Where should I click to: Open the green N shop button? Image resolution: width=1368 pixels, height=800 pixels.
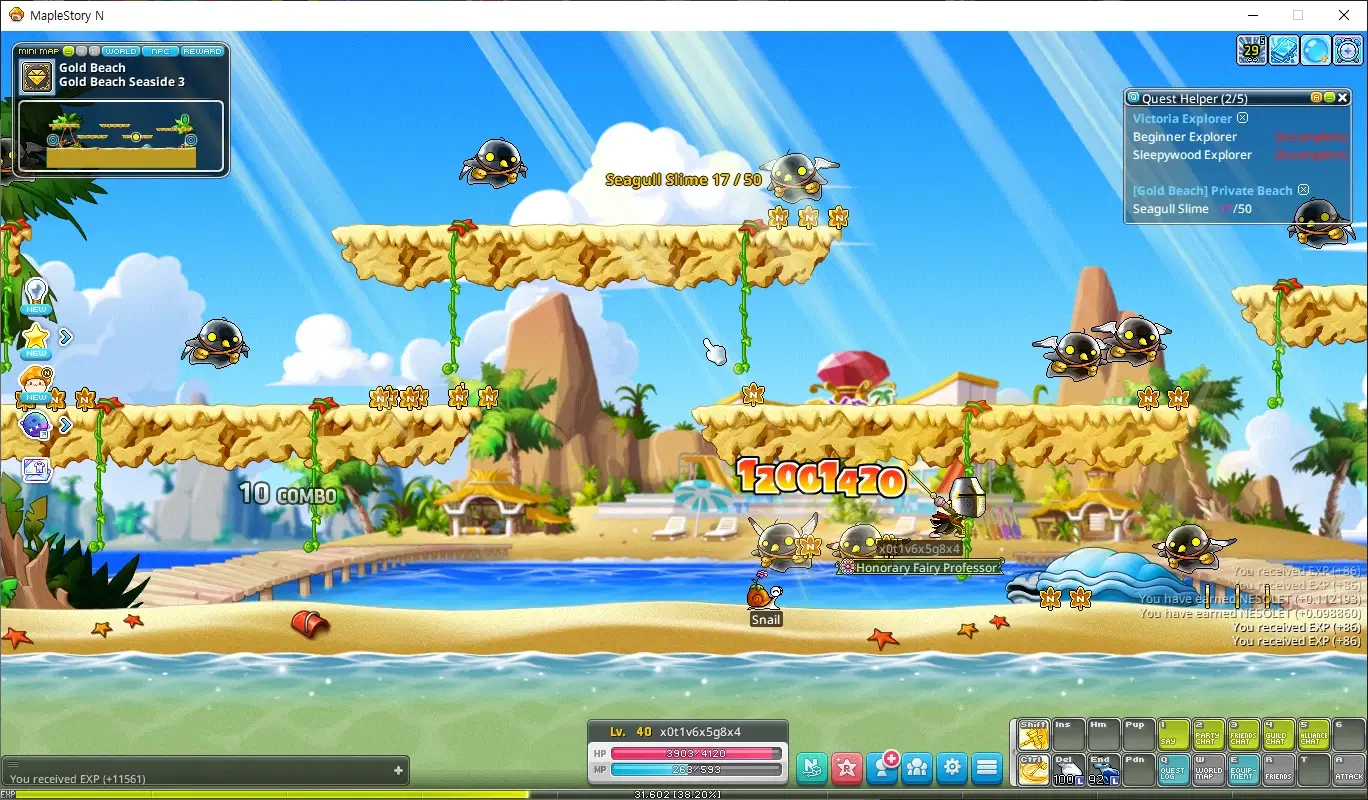pyautogui.click(x=812, y=767)
